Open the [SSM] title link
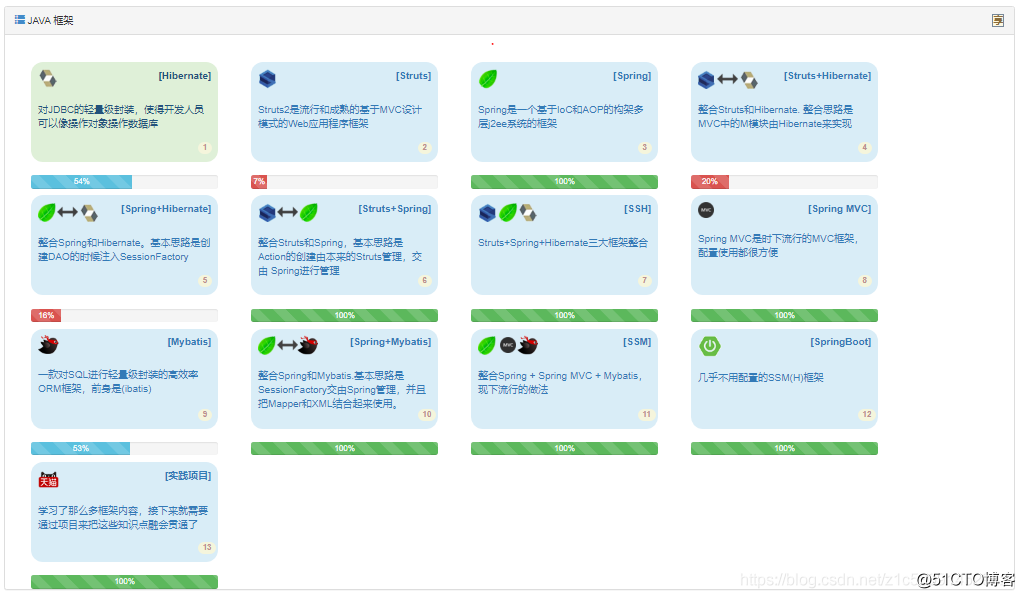This screenshot has height=598, width=1025. 637,342
